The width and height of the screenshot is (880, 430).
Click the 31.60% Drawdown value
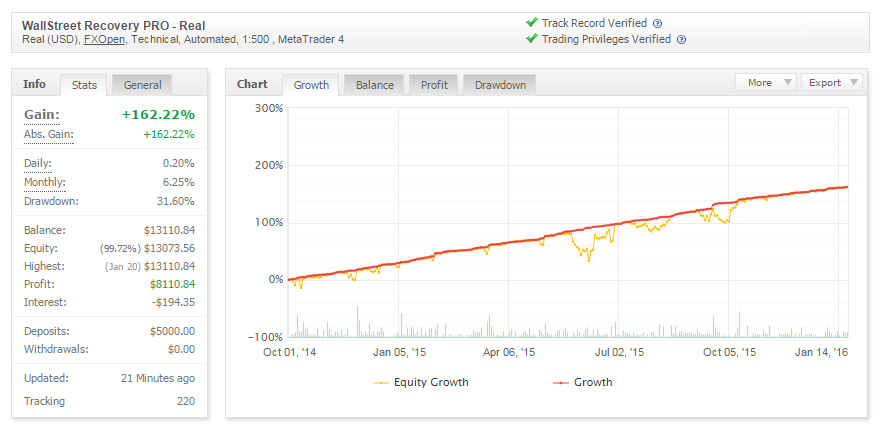176,201
